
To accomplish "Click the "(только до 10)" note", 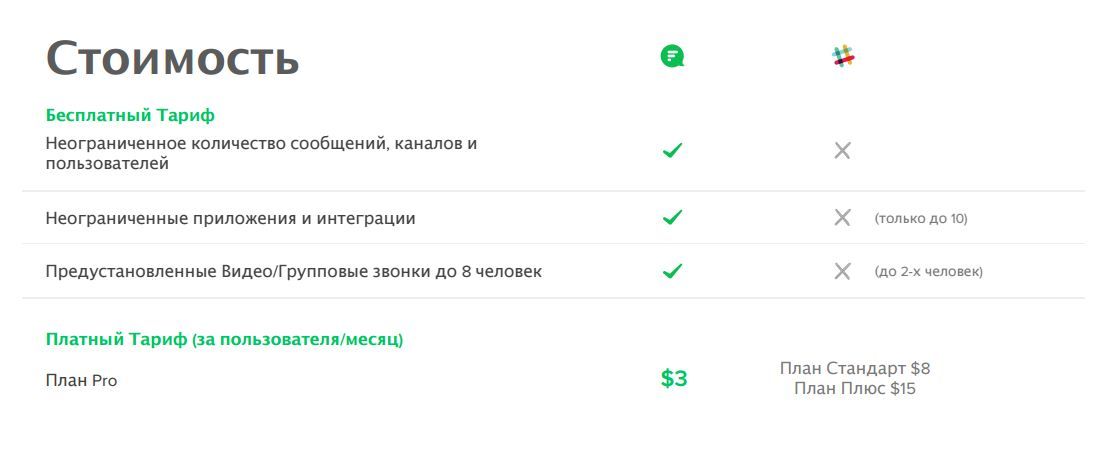I will pos(920,218).
